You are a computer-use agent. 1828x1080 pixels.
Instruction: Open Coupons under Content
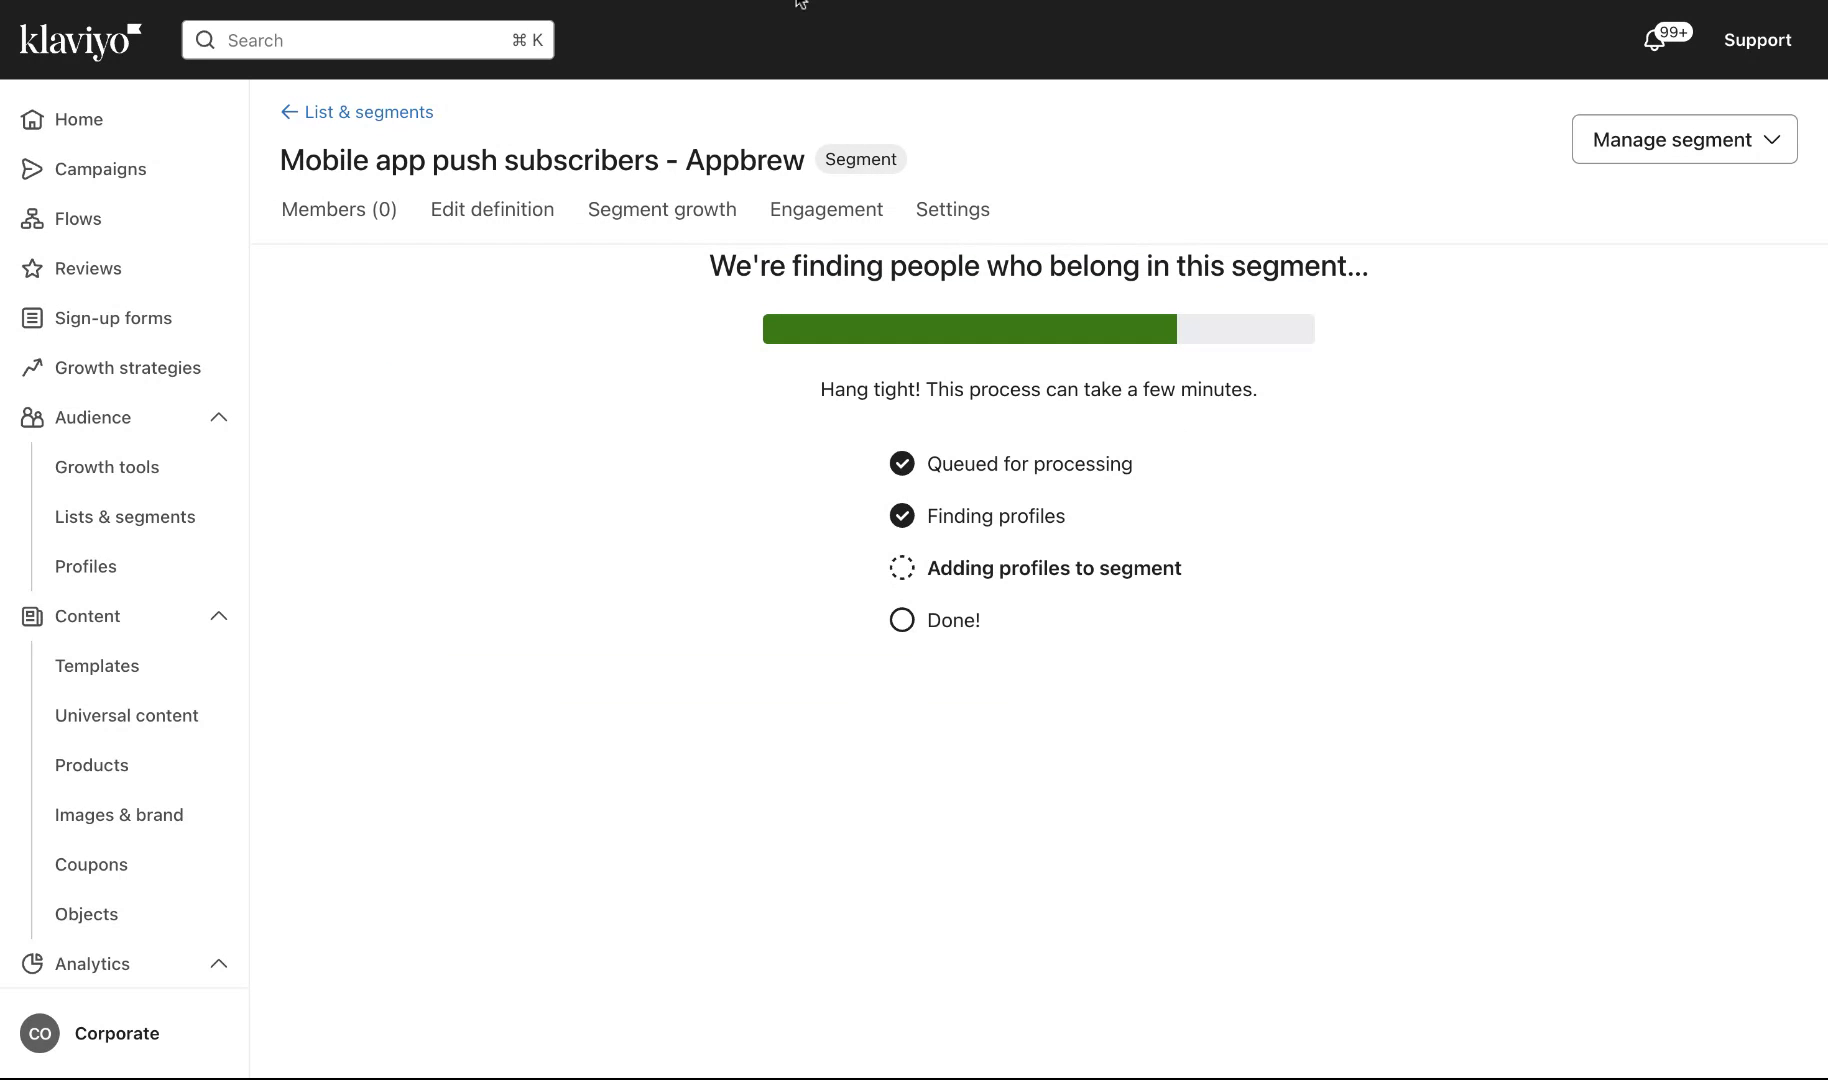click(91, 865)
